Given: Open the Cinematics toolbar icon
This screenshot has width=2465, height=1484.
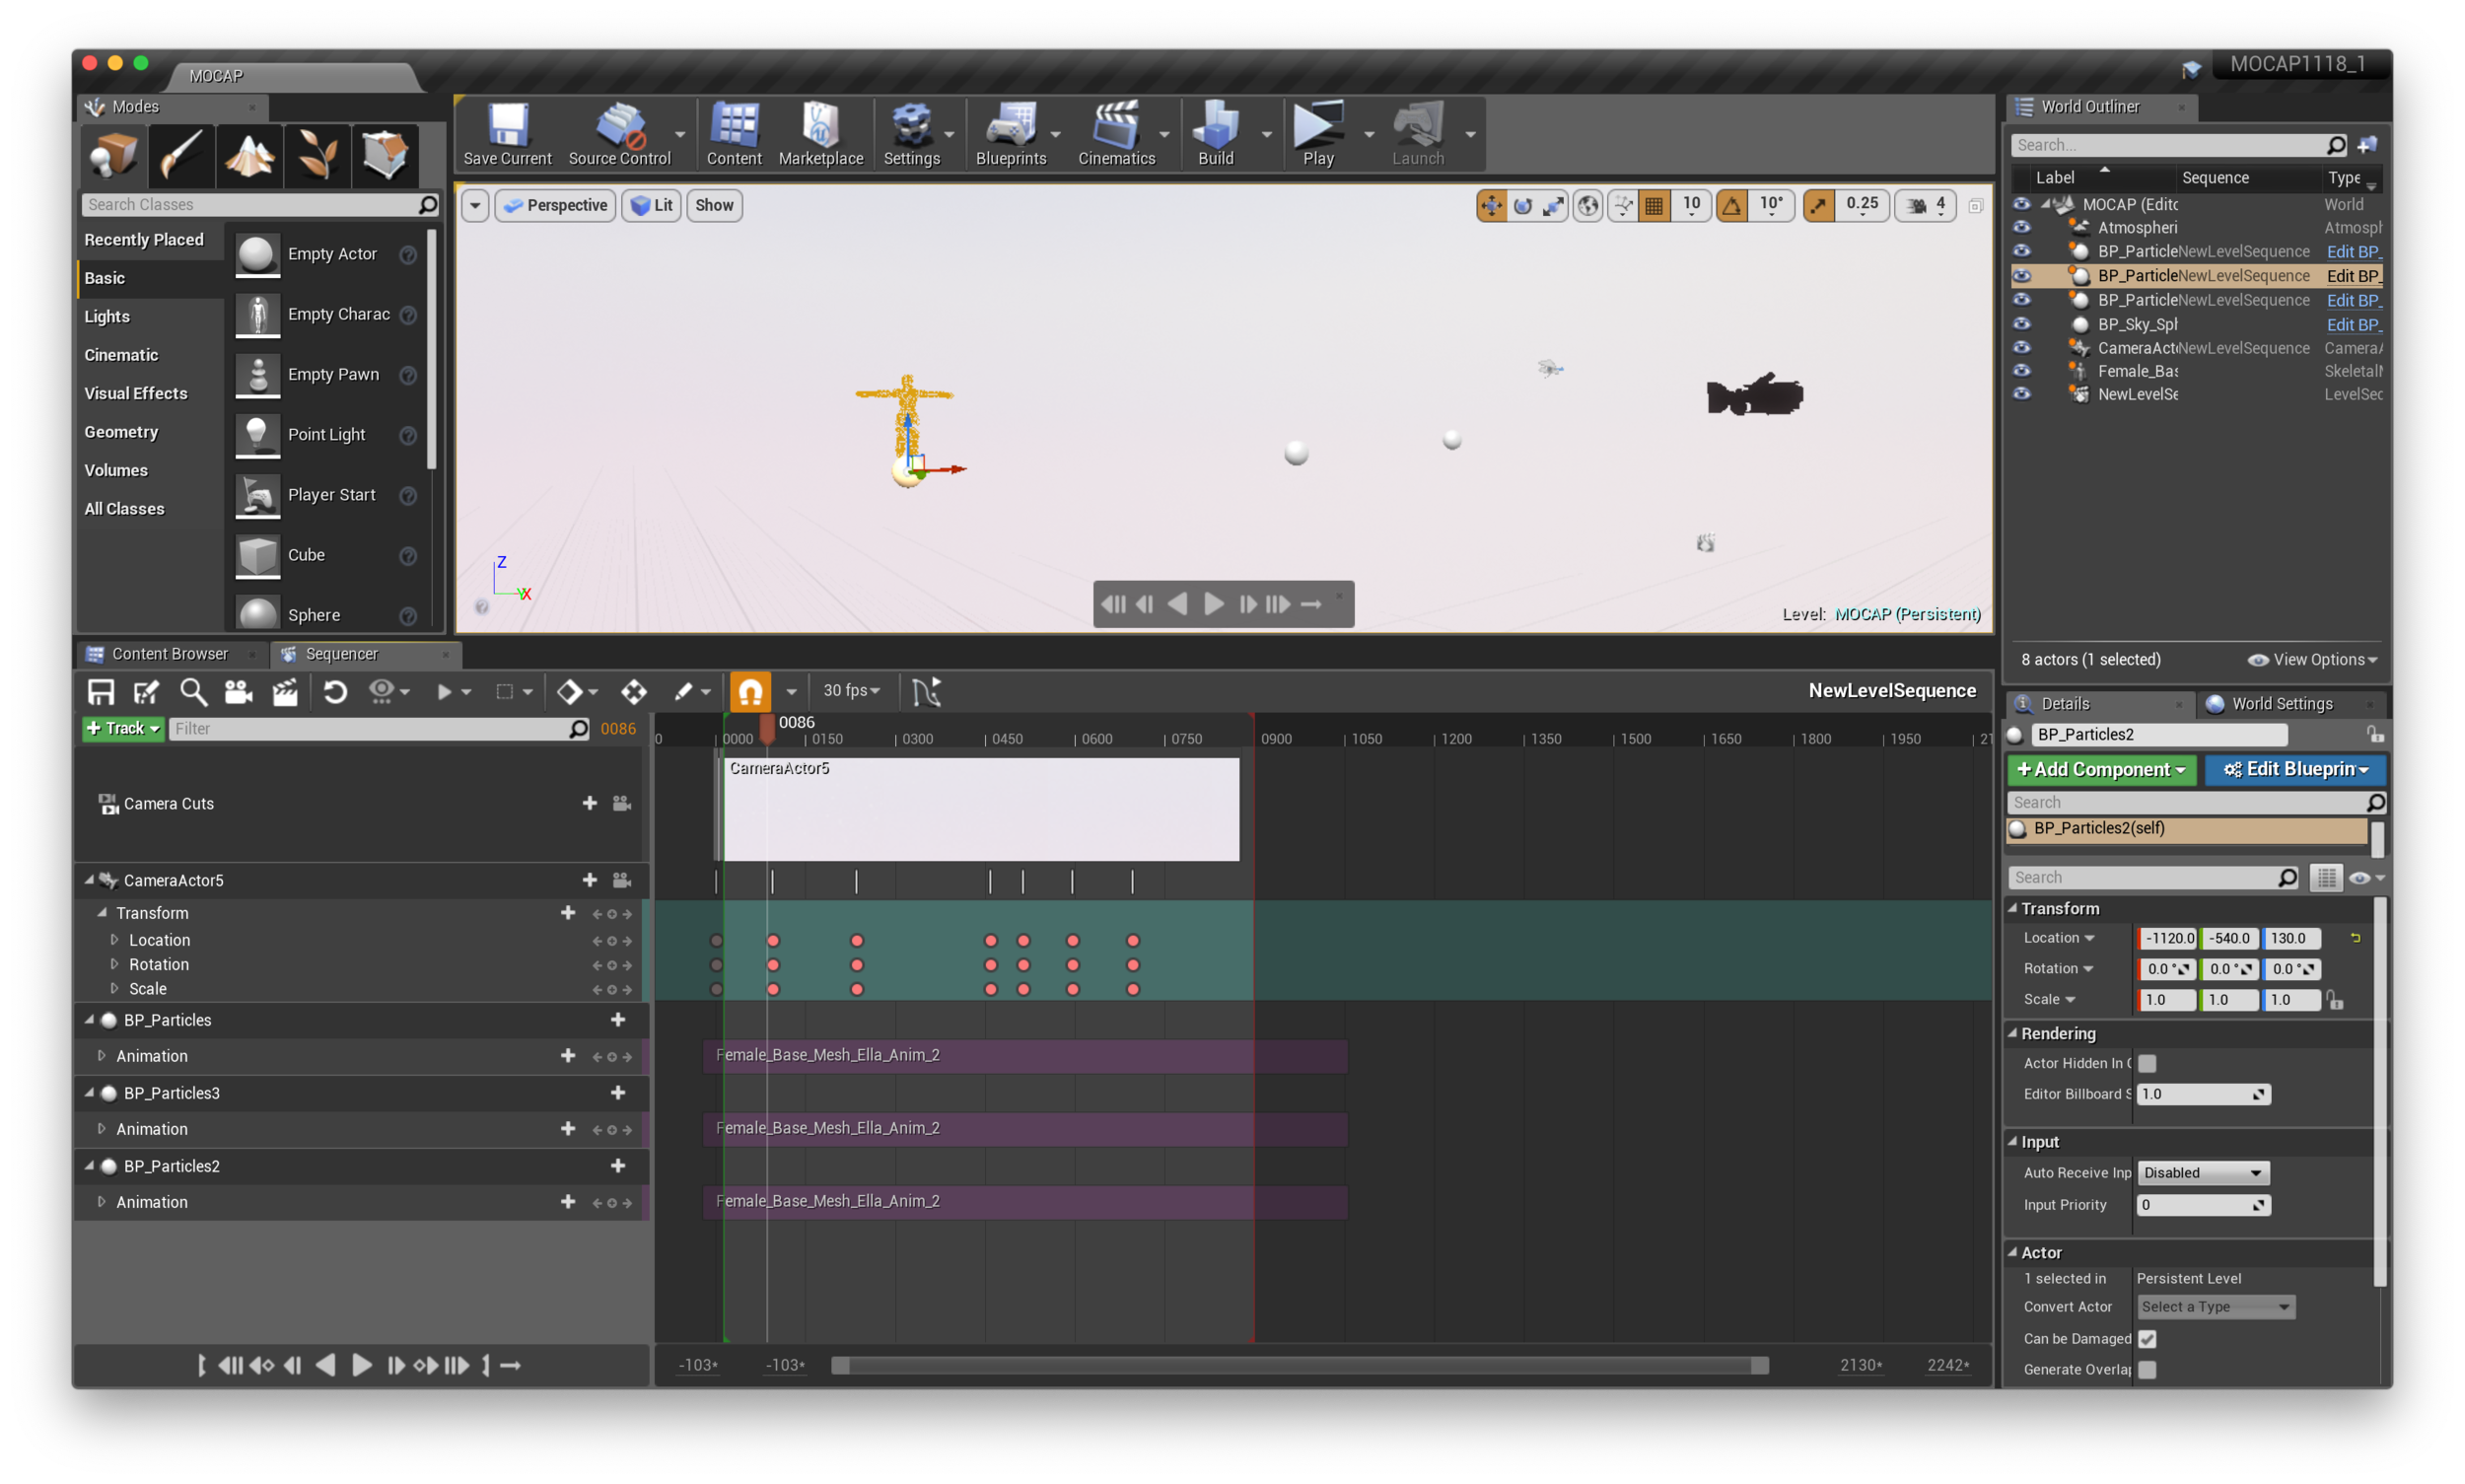Looking at the screenshot, I should [x=1116, y=134].
